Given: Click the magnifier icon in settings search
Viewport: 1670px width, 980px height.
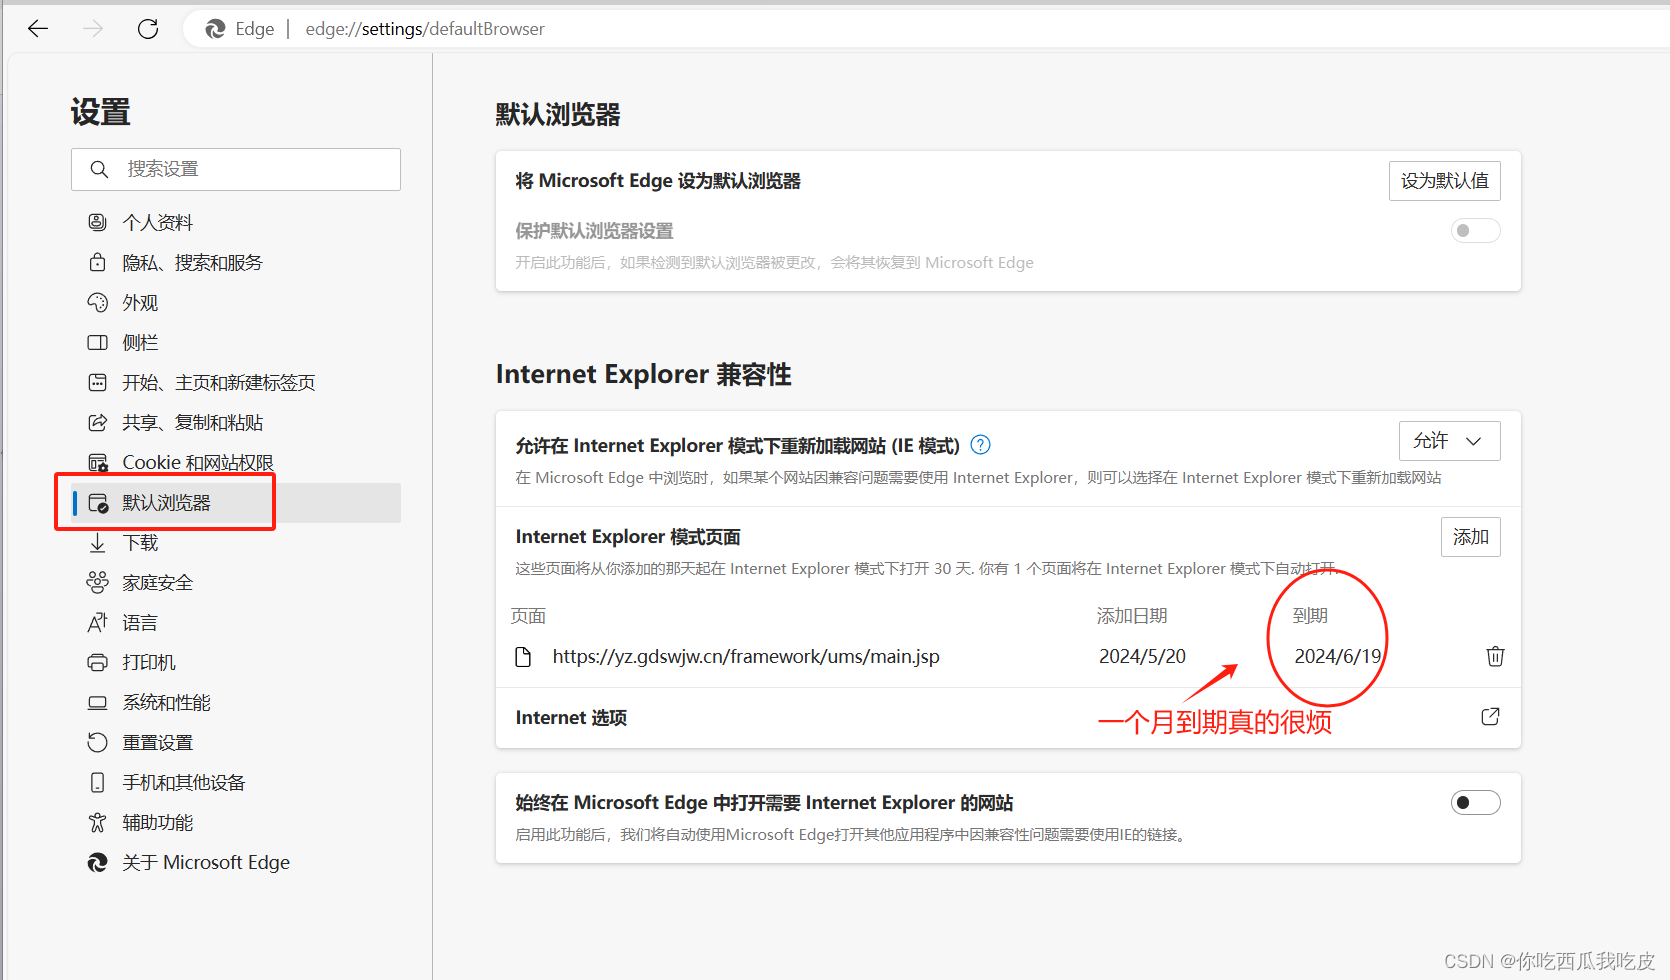Looking at the screenshot, I should click(99, 169).
